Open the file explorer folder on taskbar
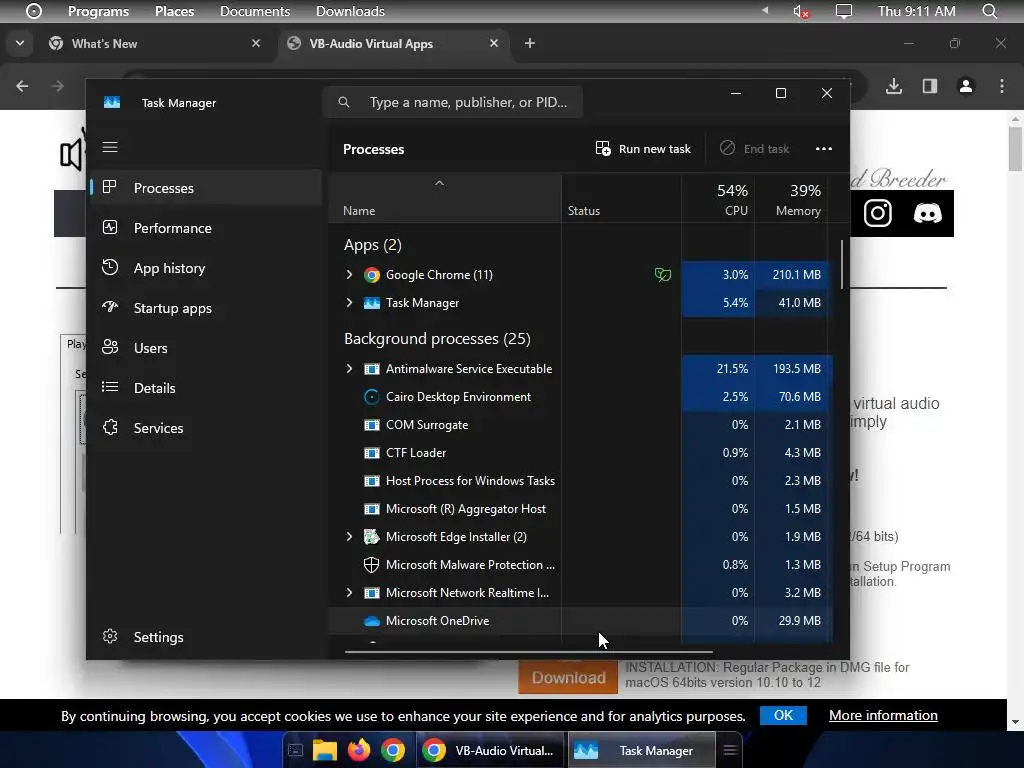Image resolution: width=1024 pixels, height=768 pixels. pos(325,750)
